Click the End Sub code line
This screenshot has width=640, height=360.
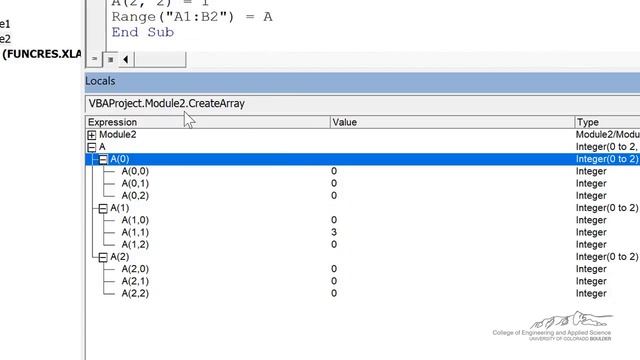pyautogui.click(x=143, y=32)
